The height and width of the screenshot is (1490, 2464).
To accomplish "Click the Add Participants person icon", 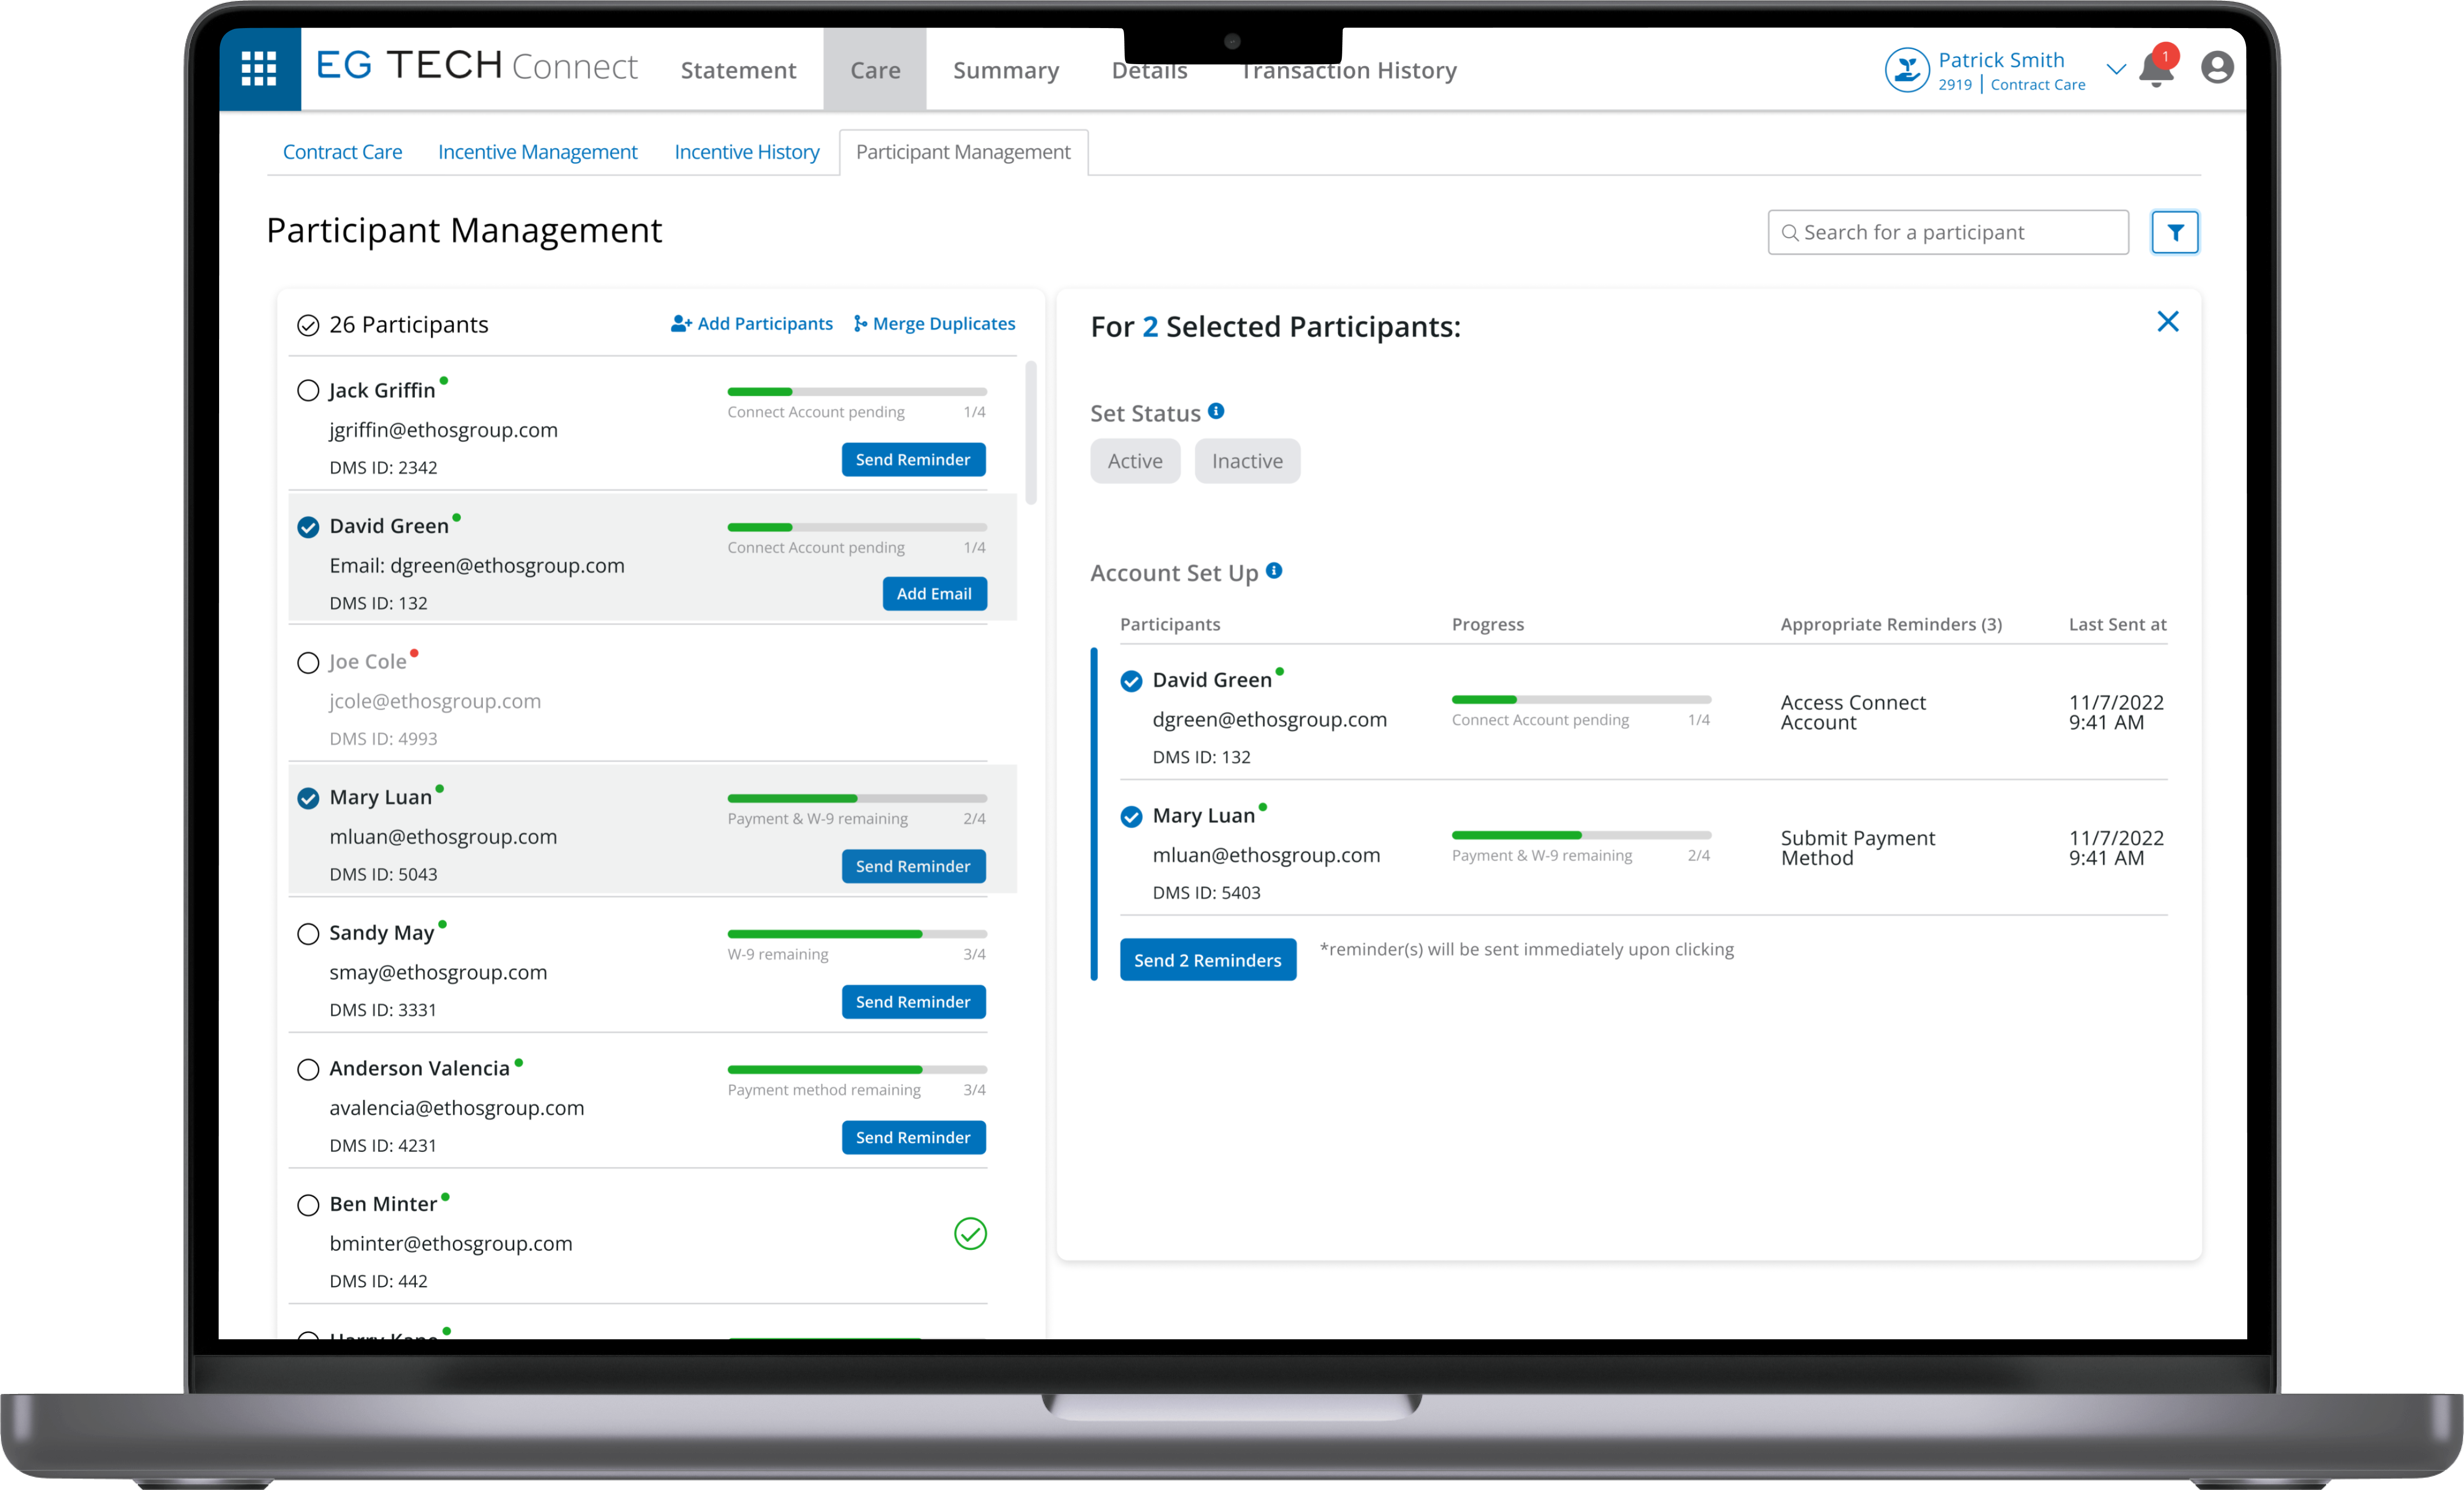I will pyautogui.click(x=681, y=323).
